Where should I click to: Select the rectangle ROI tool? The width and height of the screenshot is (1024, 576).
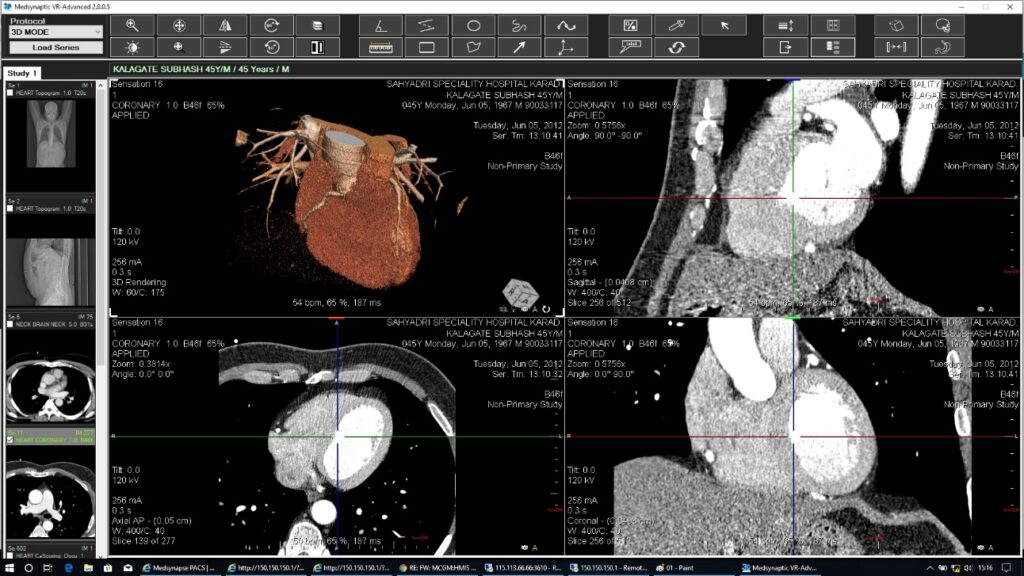(427, 47)
